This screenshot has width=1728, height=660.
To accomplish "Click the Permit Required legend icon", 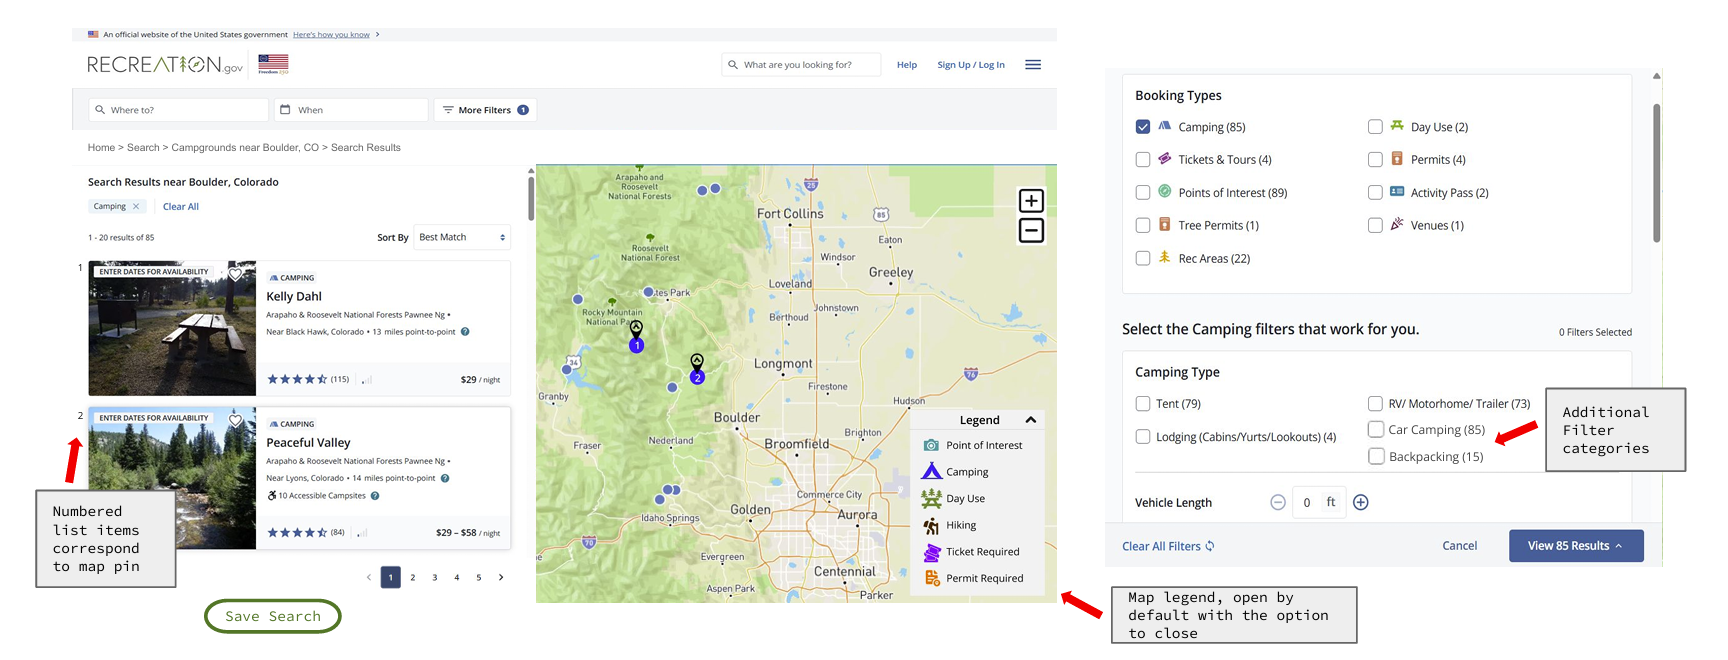I will click(932, 578).
